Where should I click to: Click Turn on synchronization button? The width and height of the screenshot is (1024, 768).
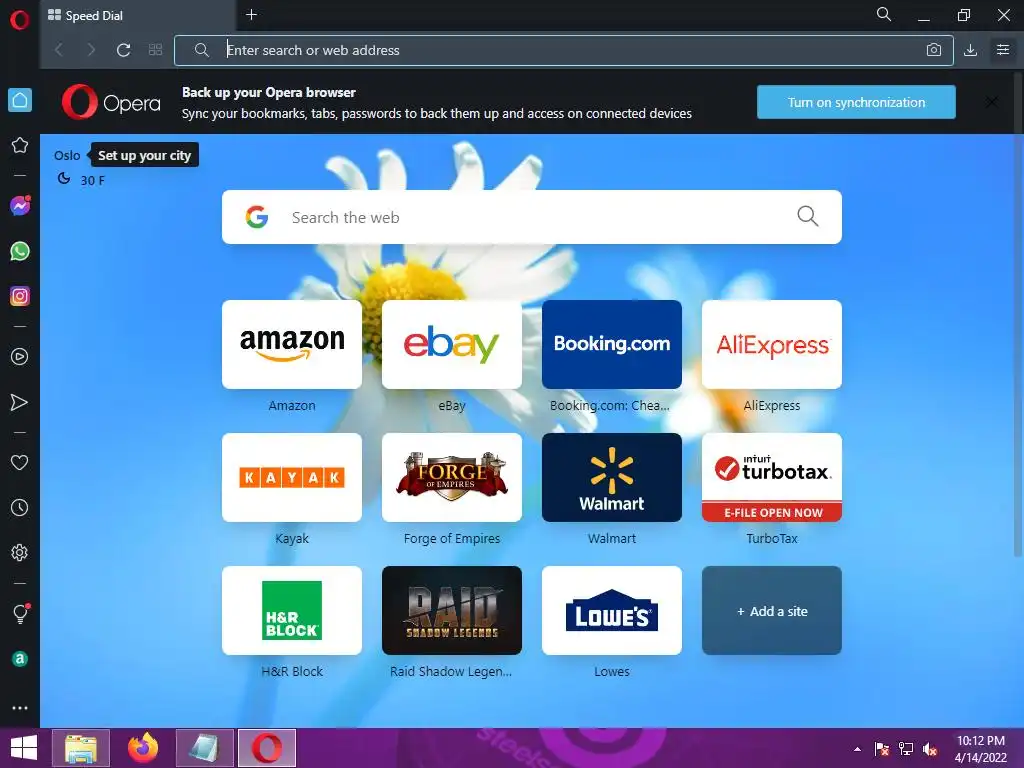tap(856, 102)
